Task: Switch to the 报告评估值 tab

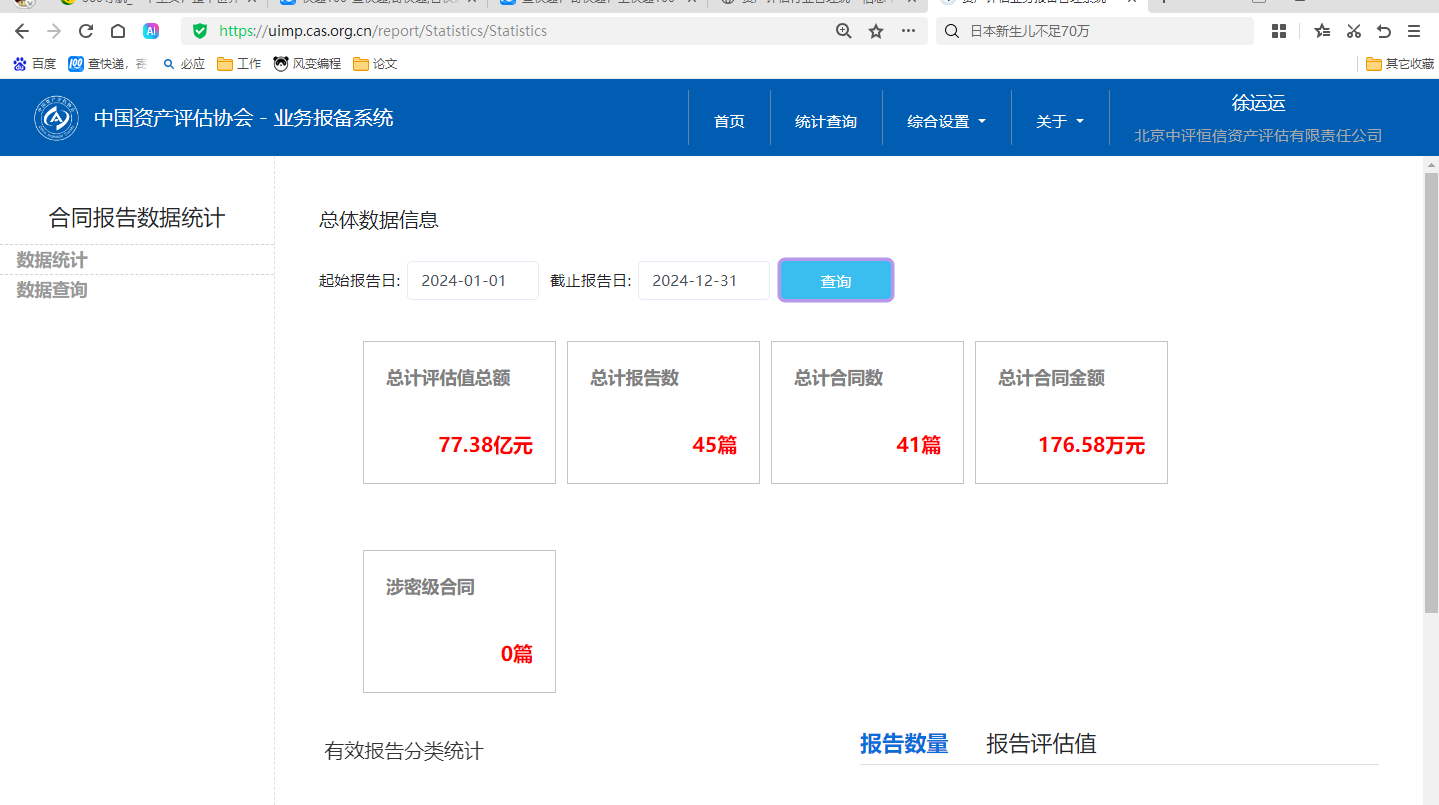Action: click(1041, 744)
